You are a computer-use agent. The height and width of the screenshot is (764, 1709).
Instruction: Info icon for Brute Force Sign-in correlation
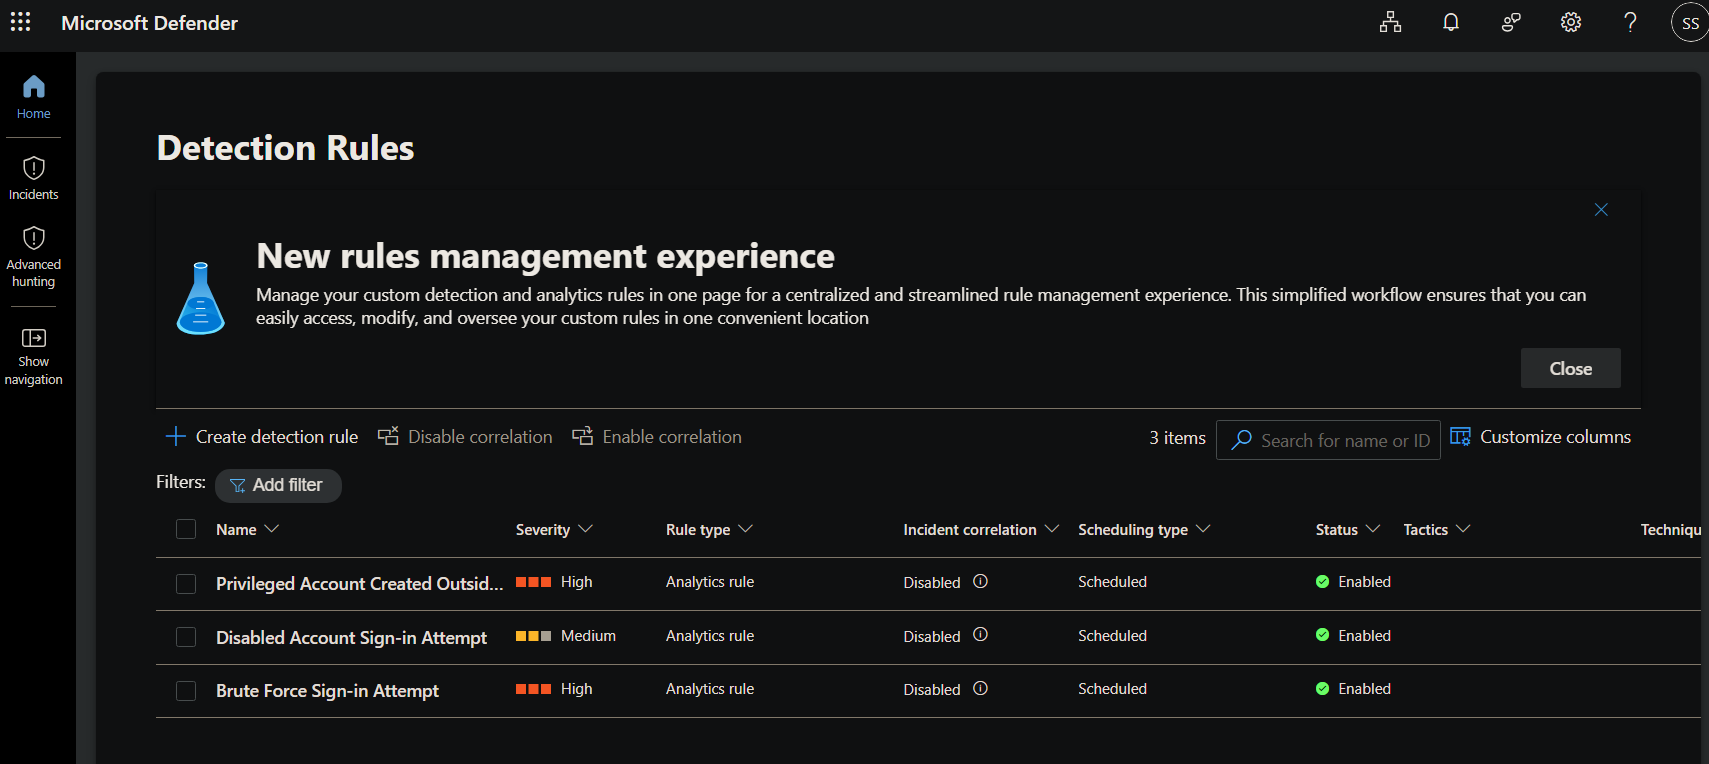tap(980, 688)
